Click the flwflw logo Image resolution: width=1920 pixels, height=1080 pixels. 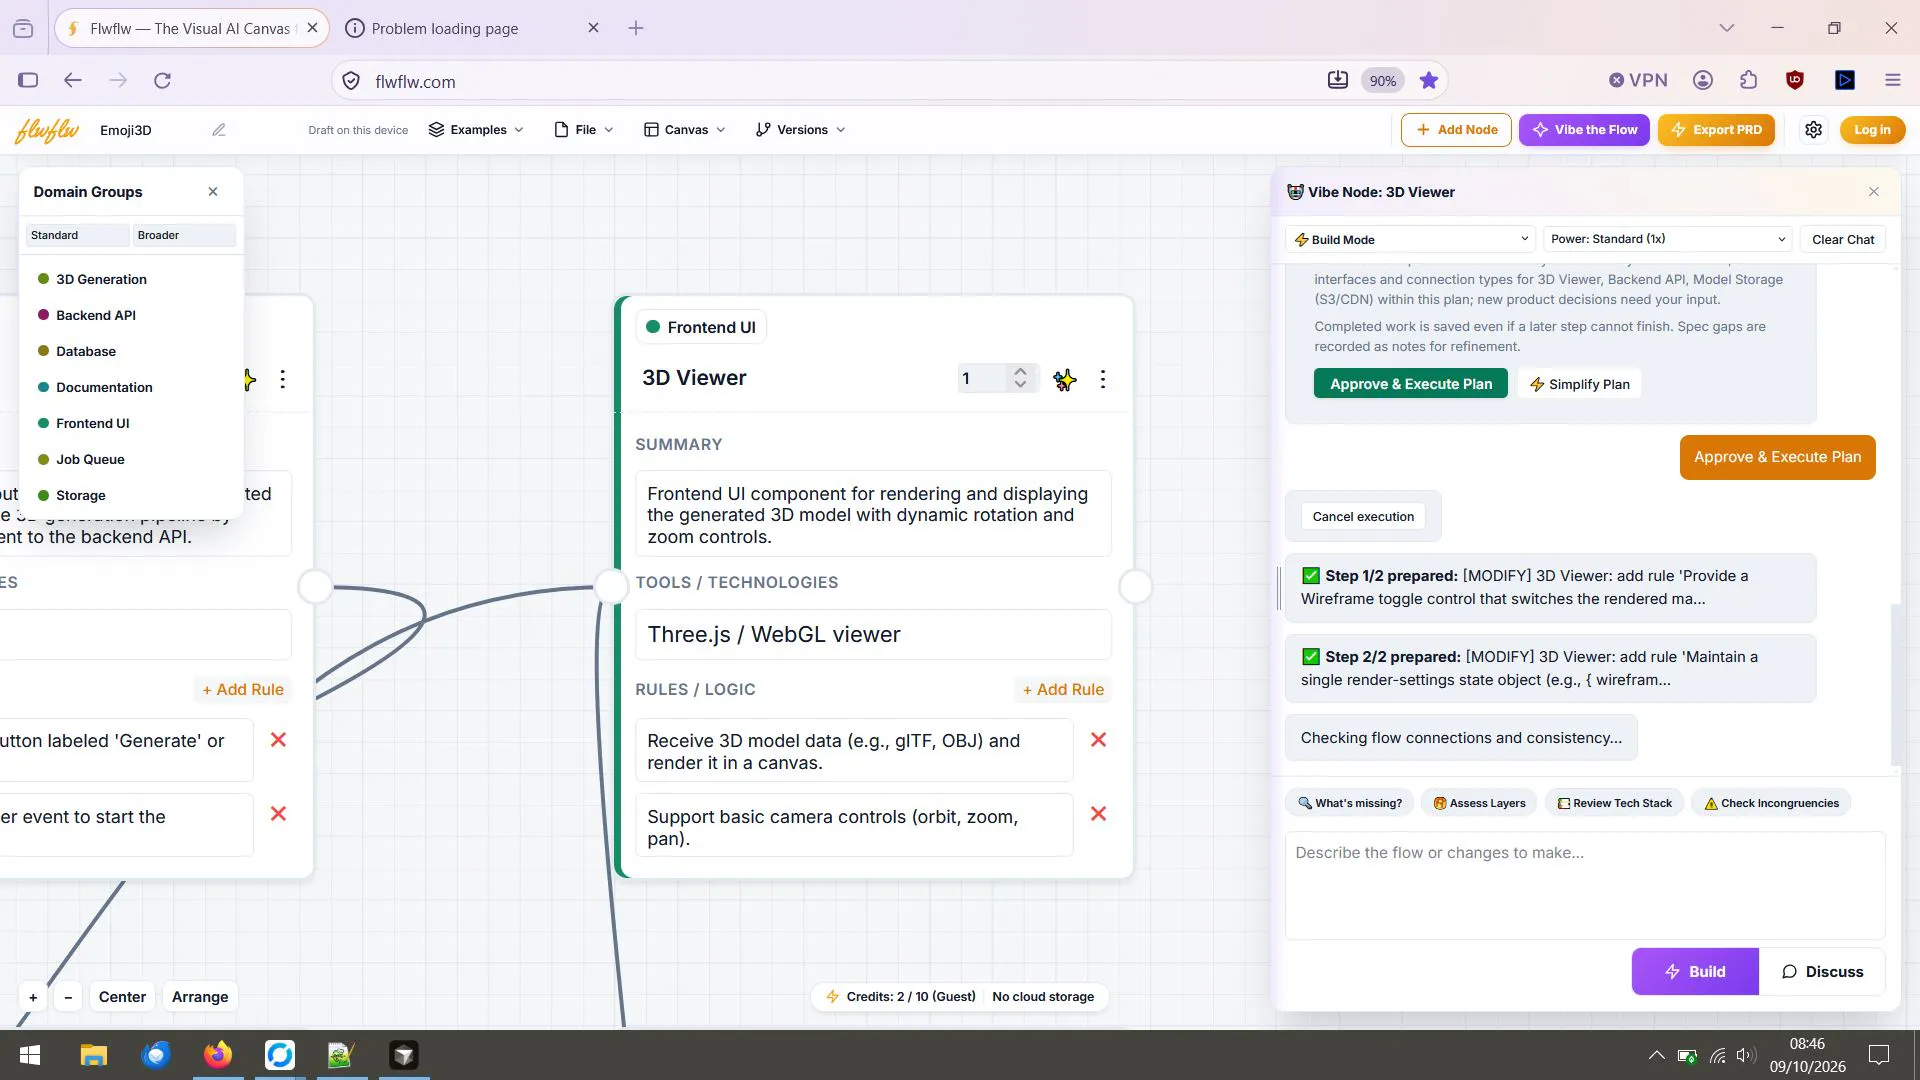coord(47,130)
